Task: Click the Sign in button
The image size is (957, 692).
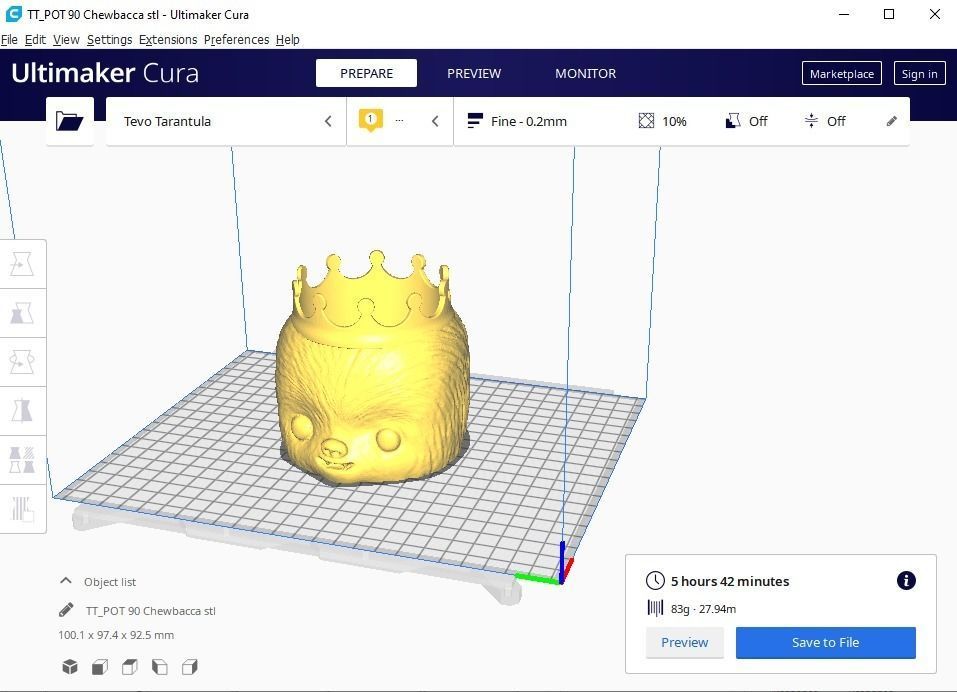Action: tap(919, 73)
